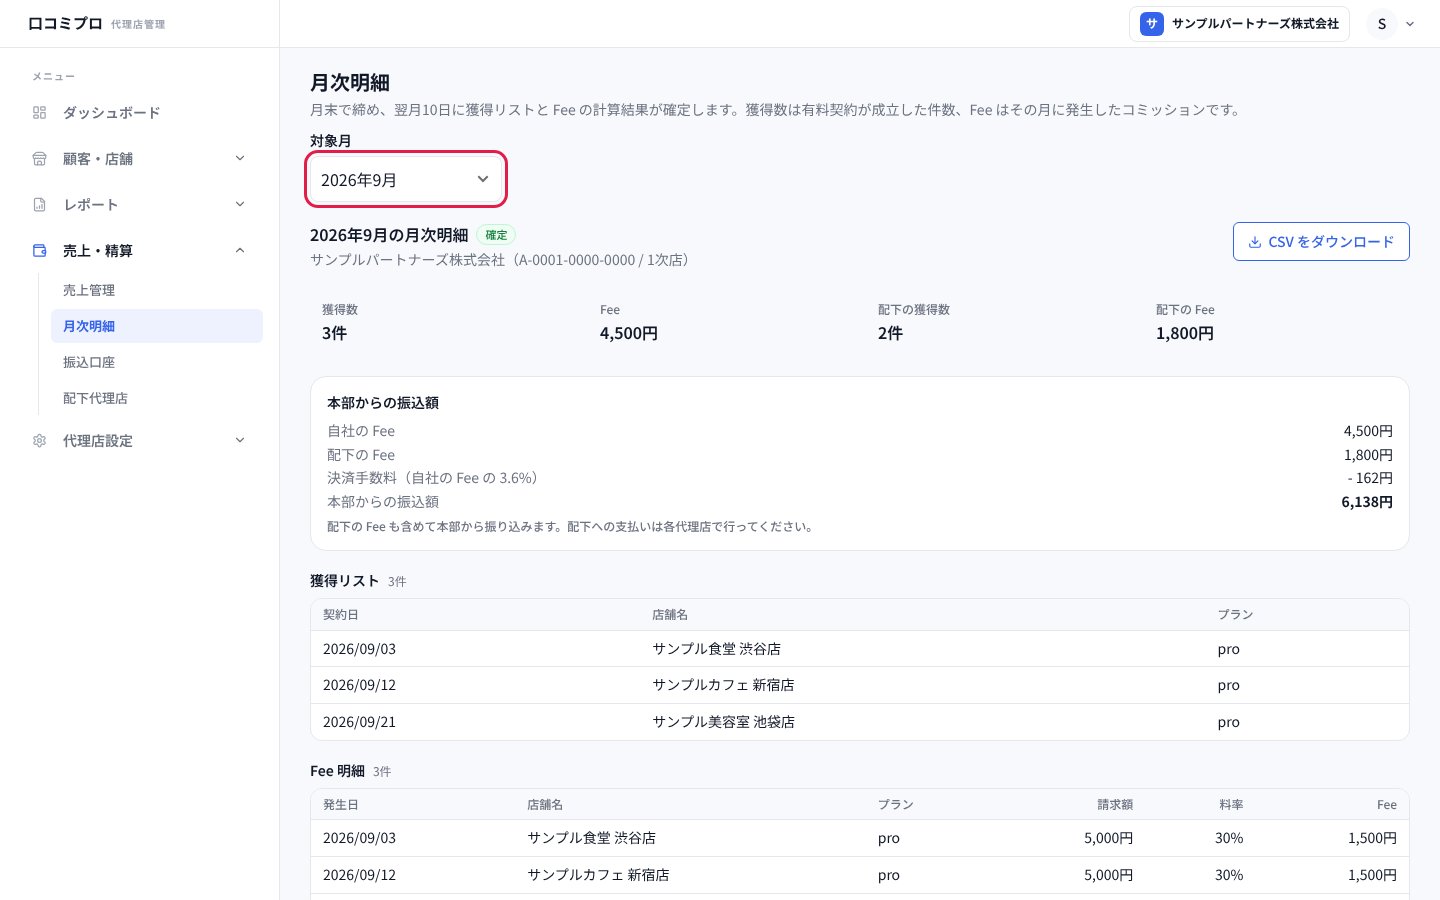
Task: Click the 口コミプロ logo
Action: [65, 24]
